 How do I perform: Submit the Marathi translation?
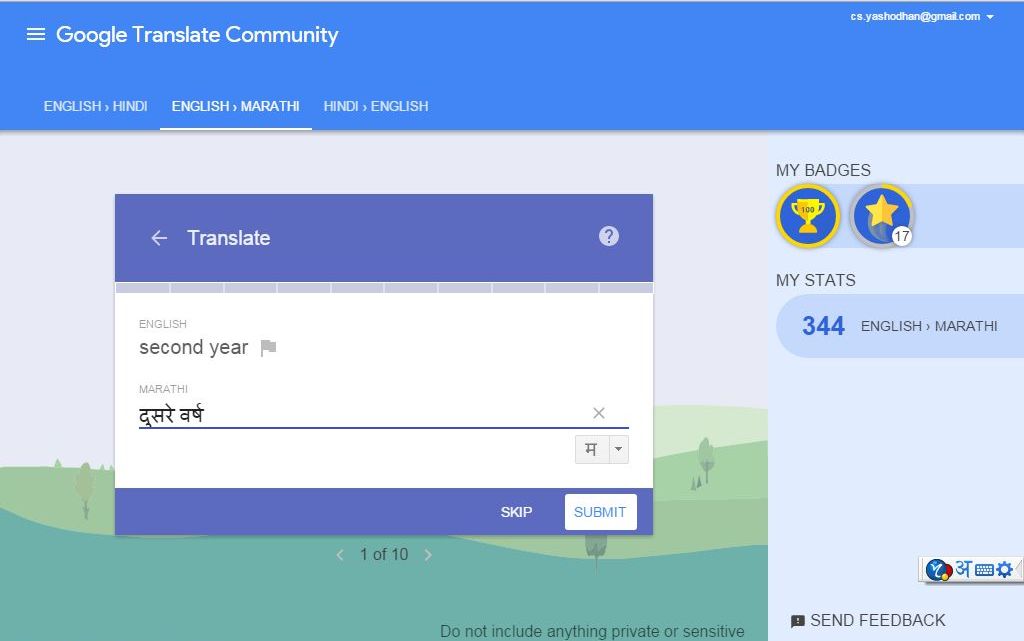point(600,512)
